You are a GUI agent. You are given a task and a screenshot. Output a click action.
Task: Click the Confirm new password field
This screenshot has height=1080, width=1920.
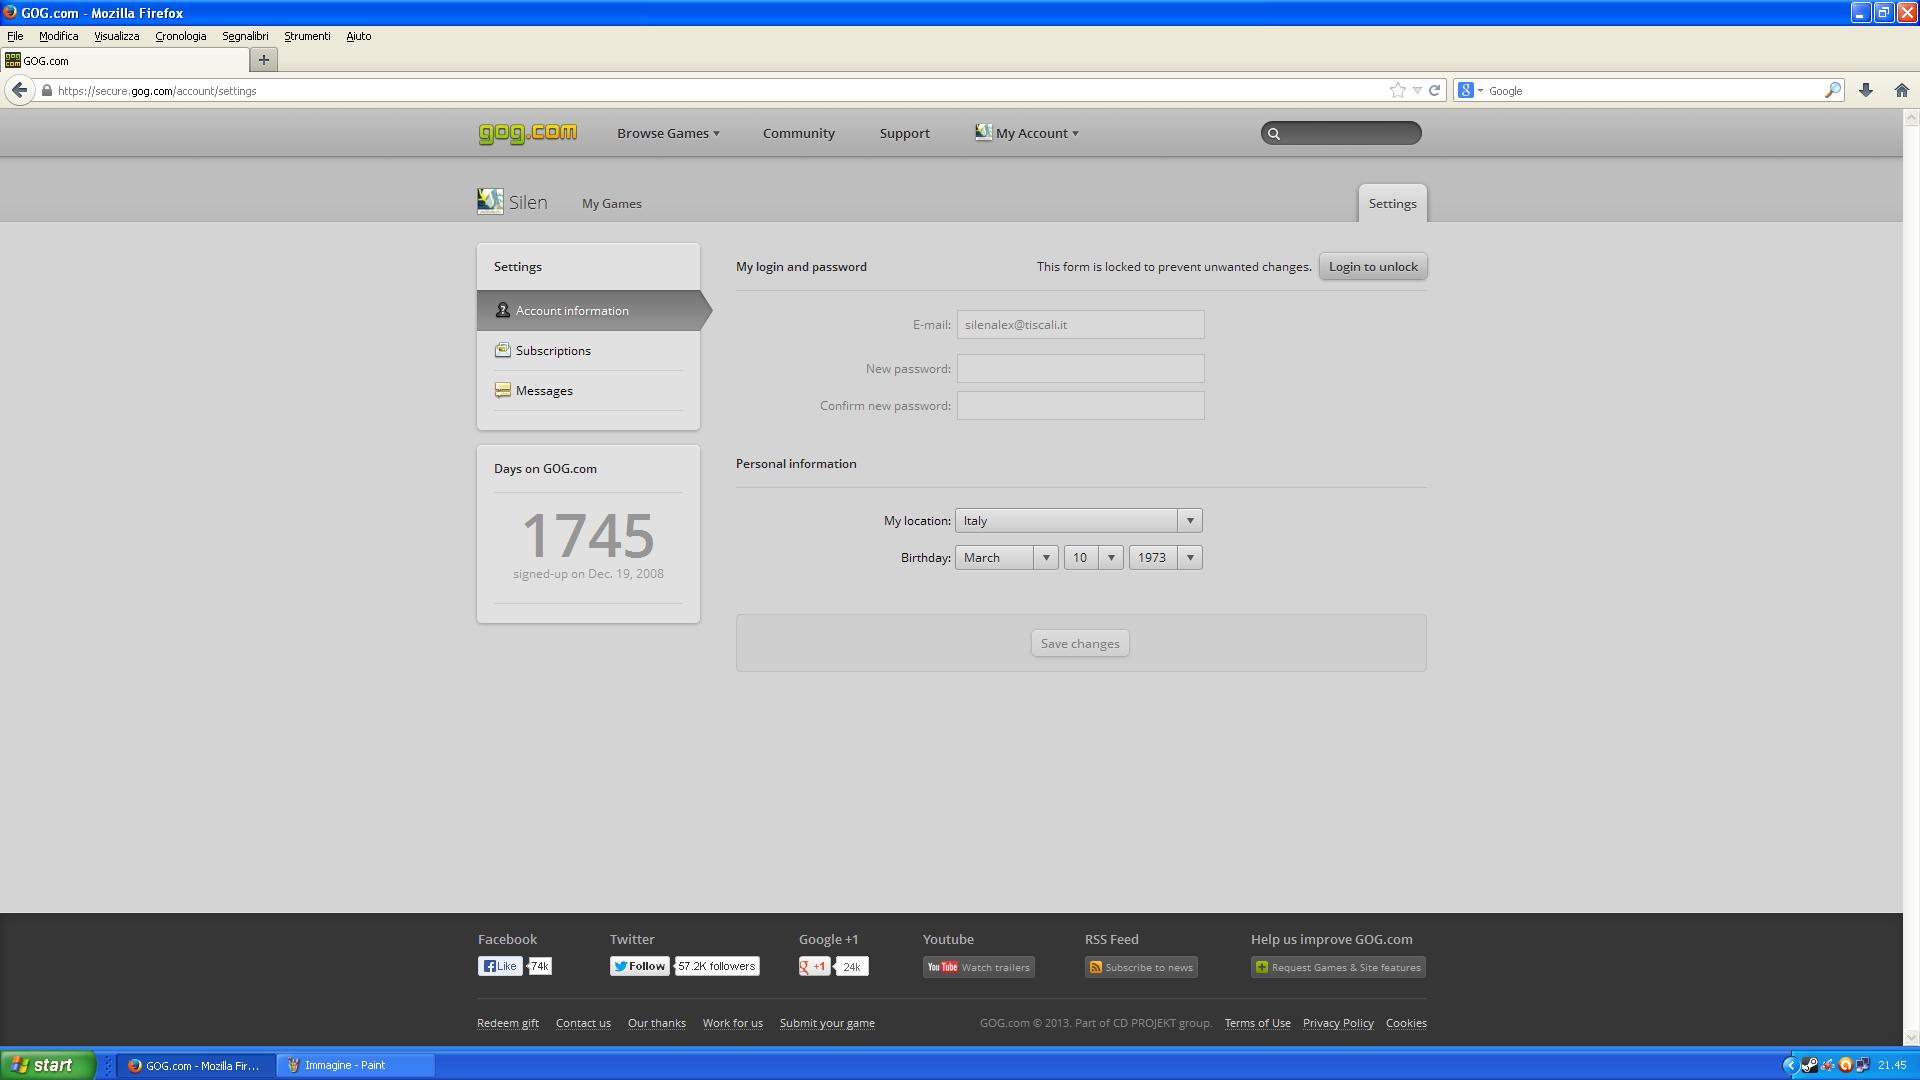1080,405
